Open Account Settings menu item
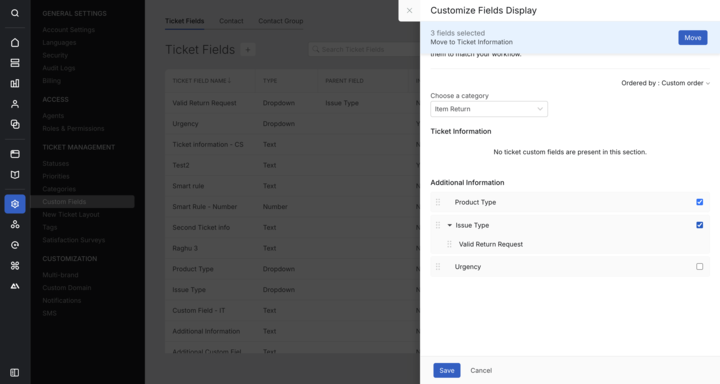This screenshot has height=384, width=720. (68, 30)
